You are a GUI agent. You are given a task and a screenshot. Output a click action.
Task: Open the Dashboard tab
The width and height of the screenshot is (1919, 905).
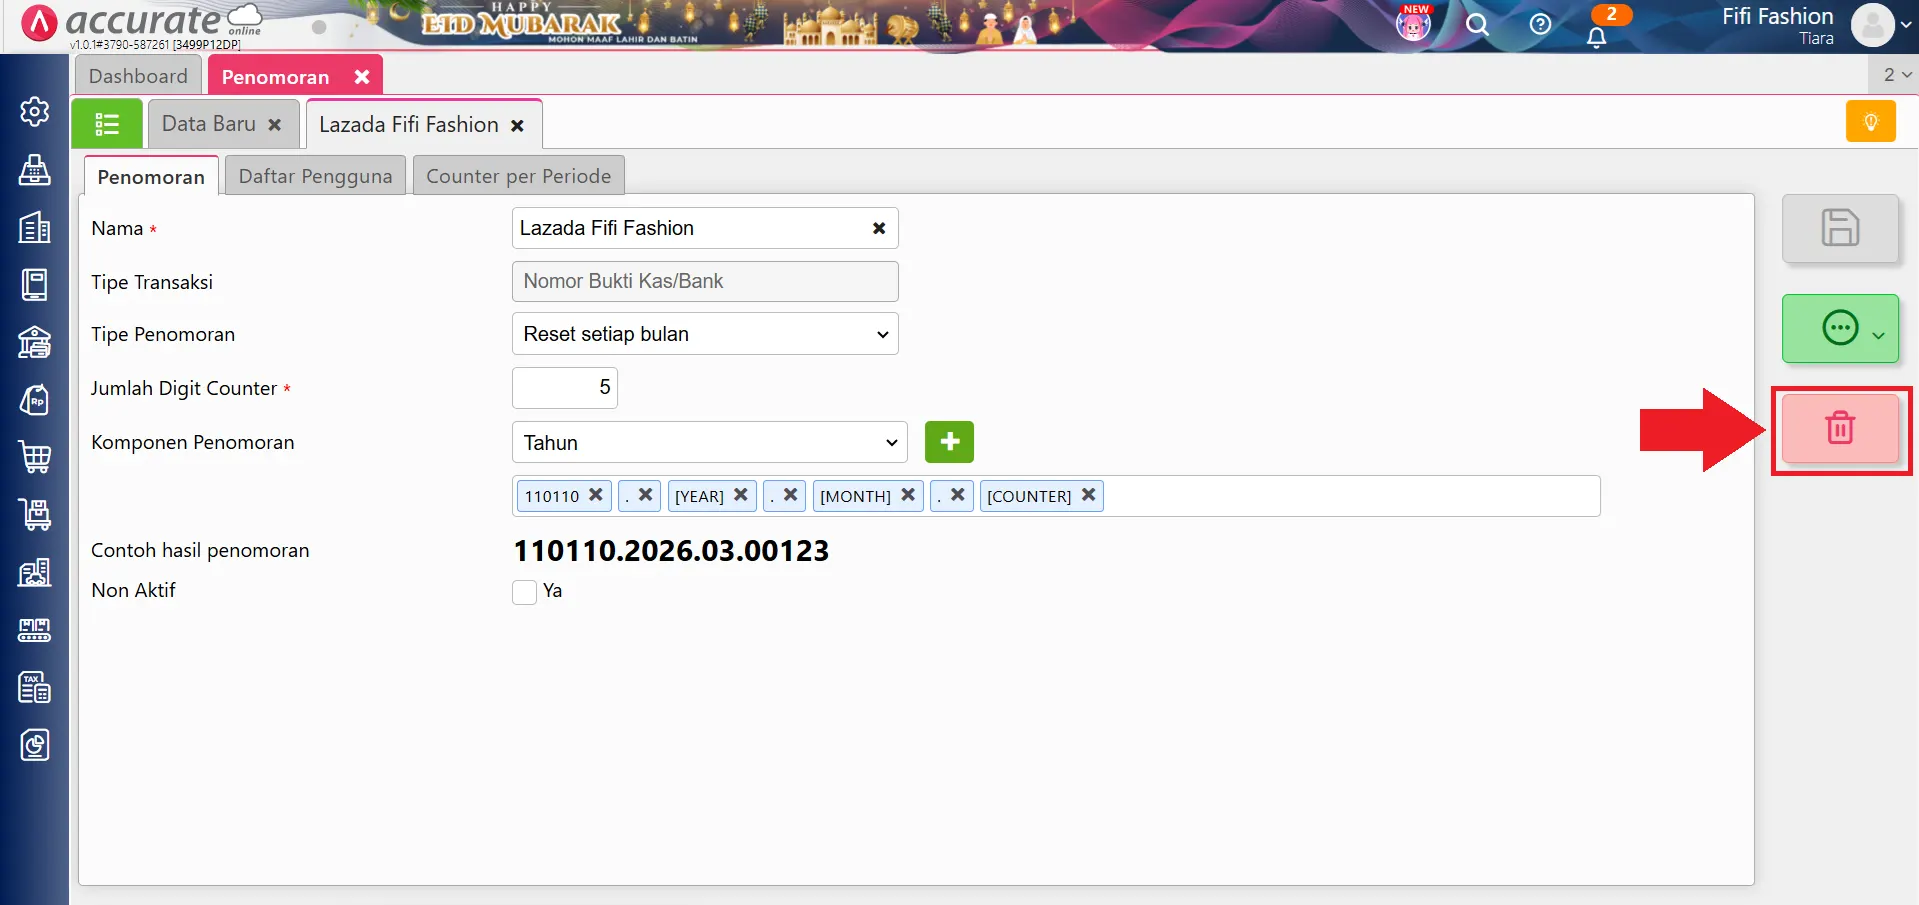coord(138,76)
